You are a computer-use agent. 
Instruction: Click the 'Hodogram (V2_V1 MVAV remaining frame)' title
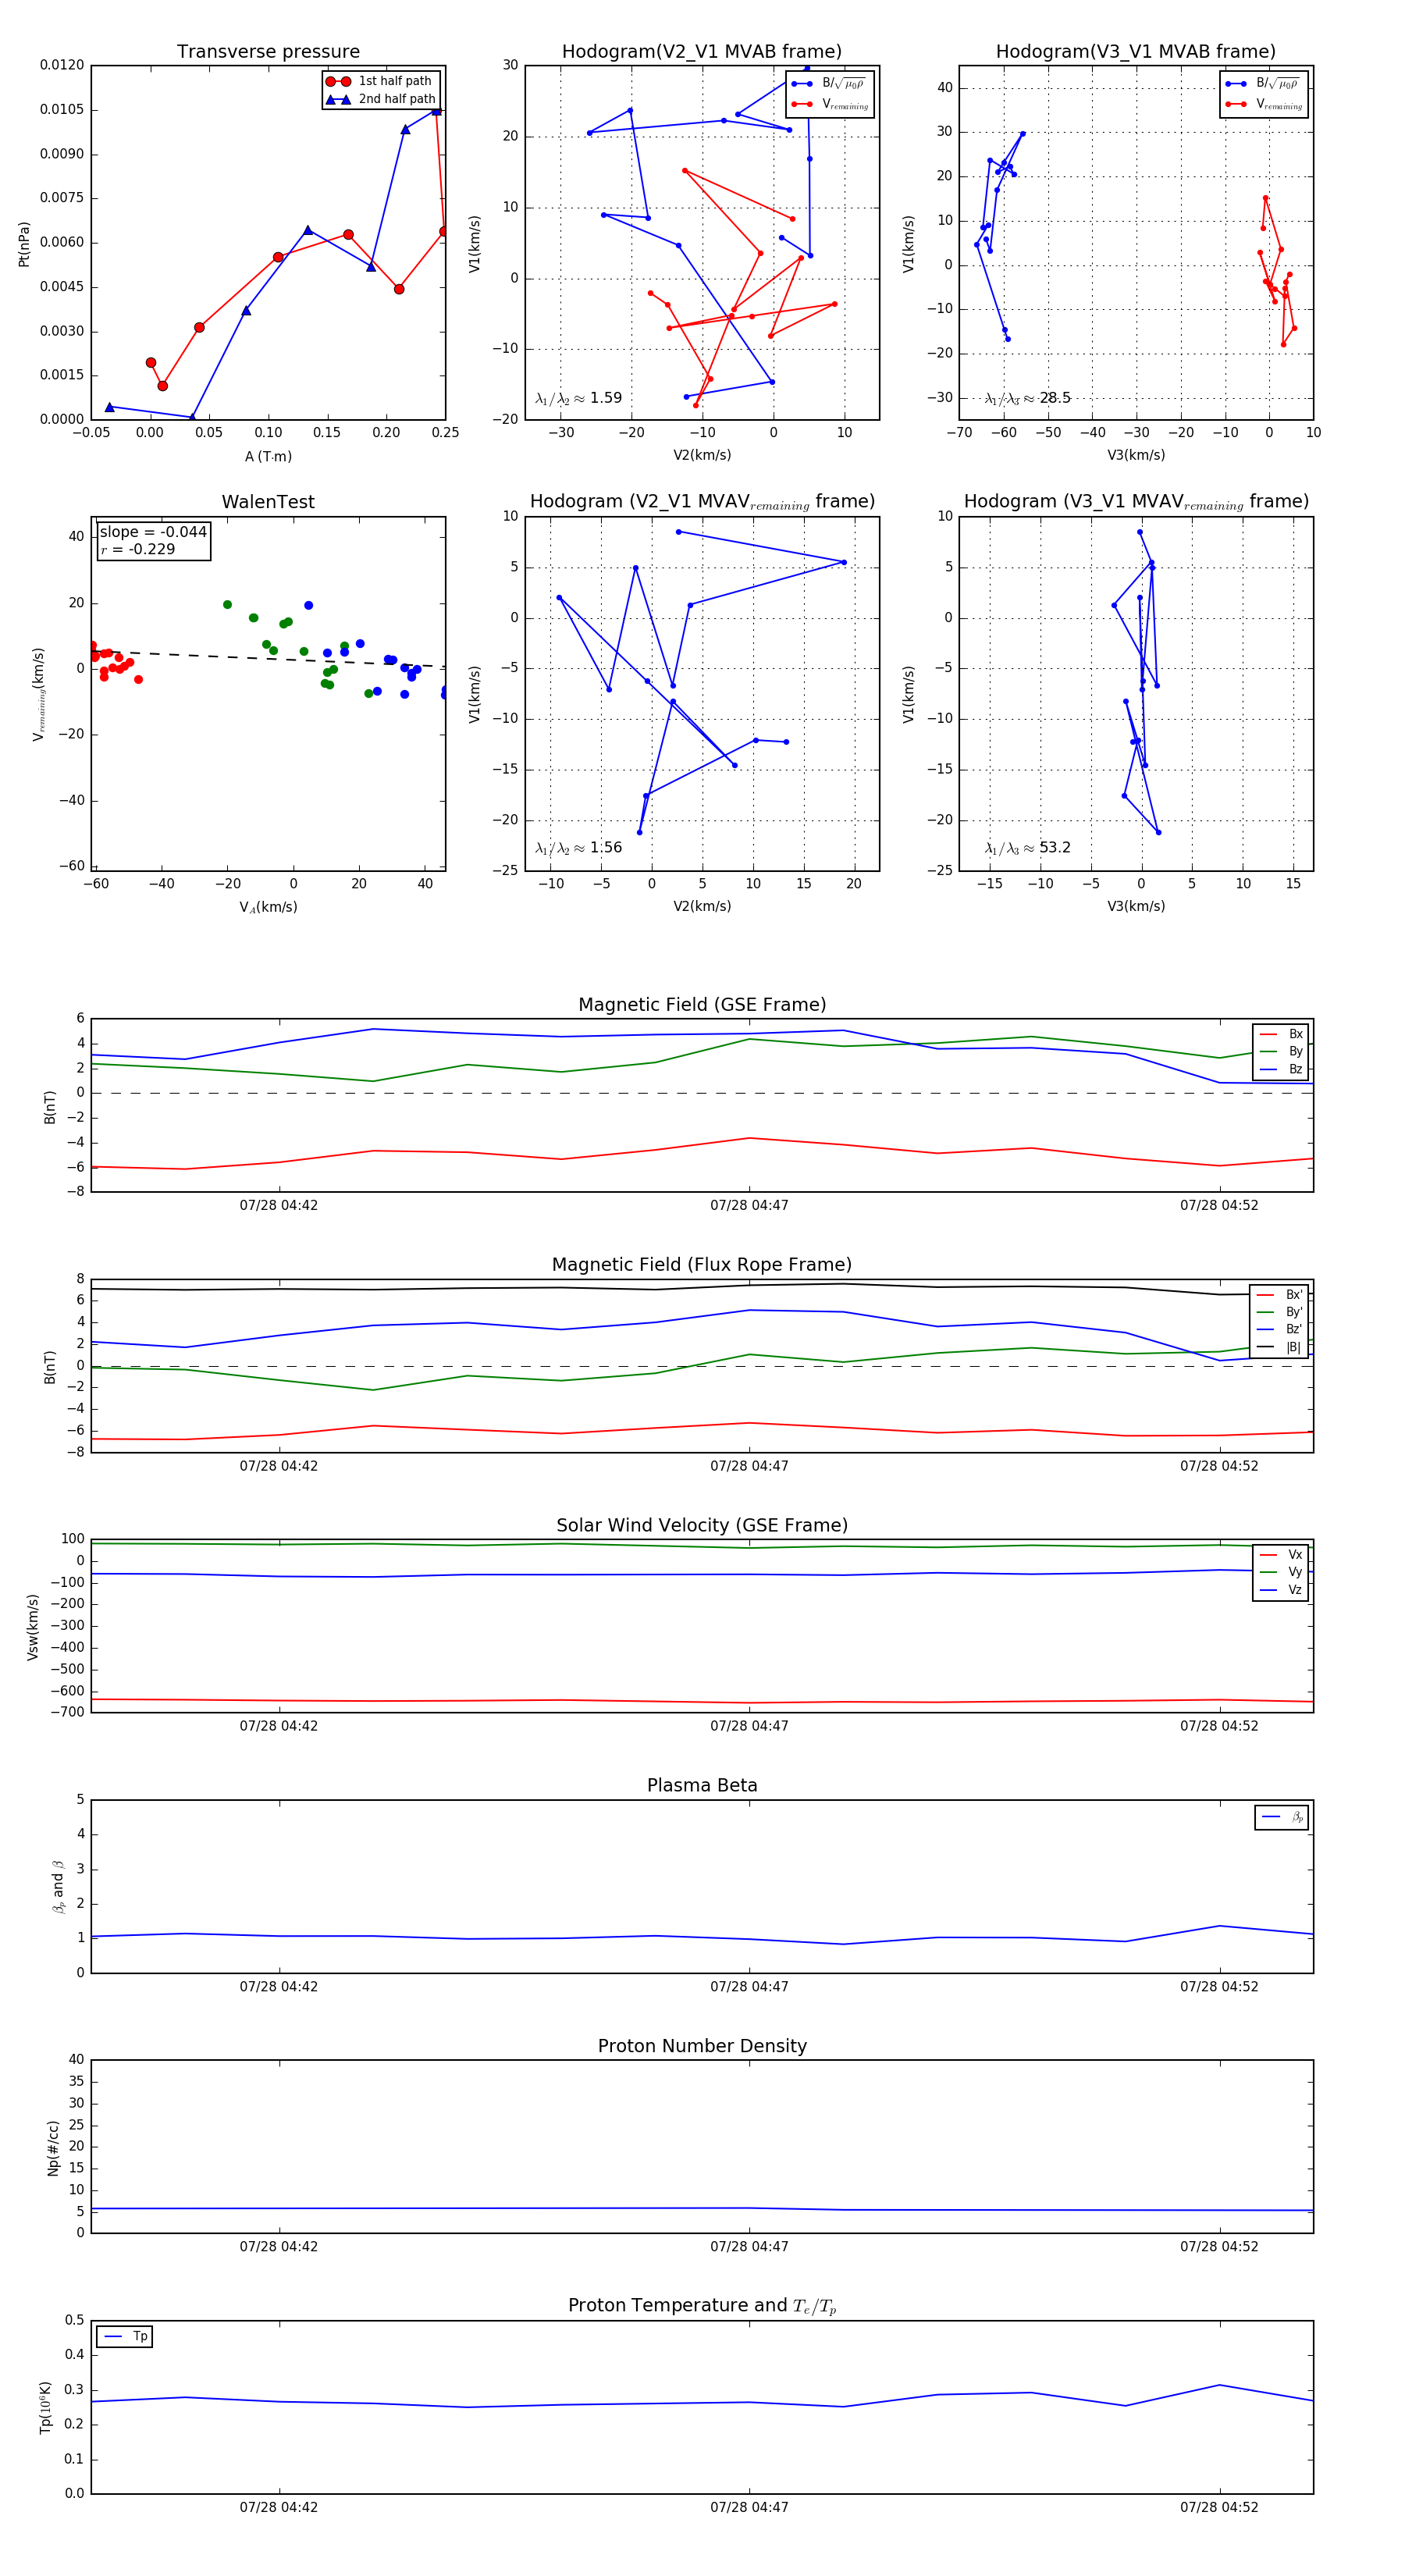(x=702, y=502)
